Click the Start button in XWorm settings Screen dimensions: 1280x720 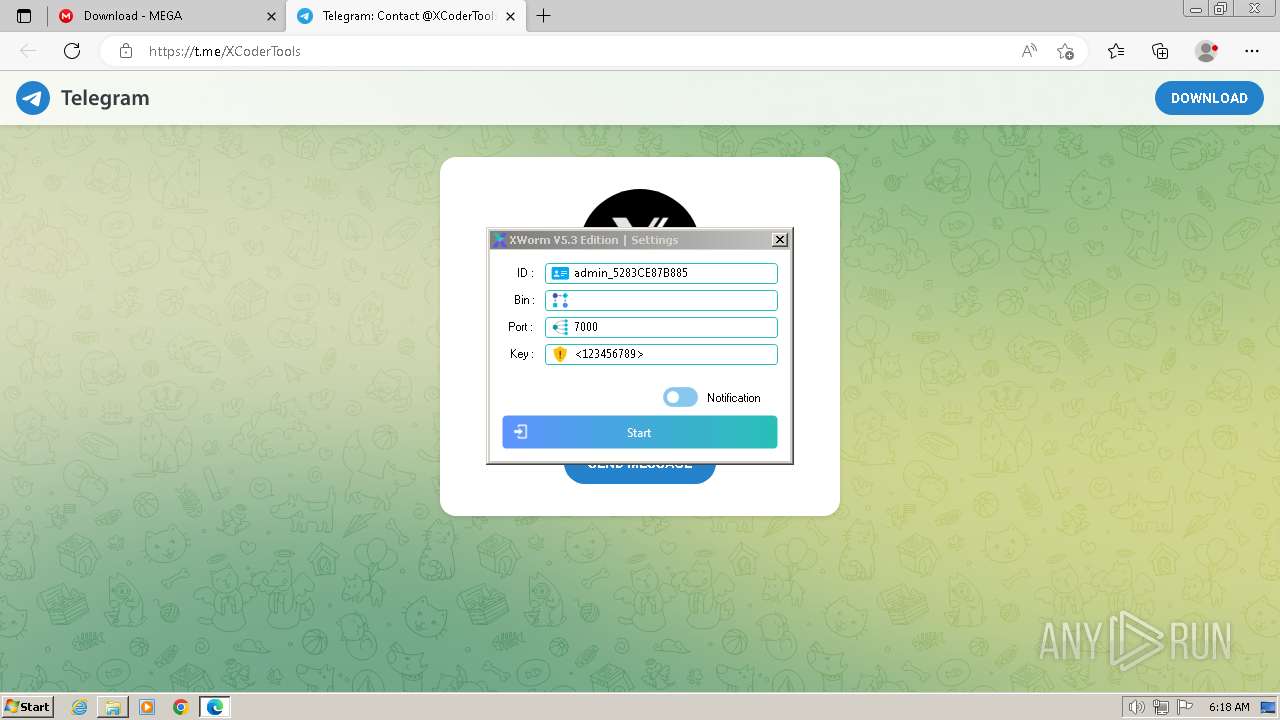pyautogui.click(x=639, y=432)
